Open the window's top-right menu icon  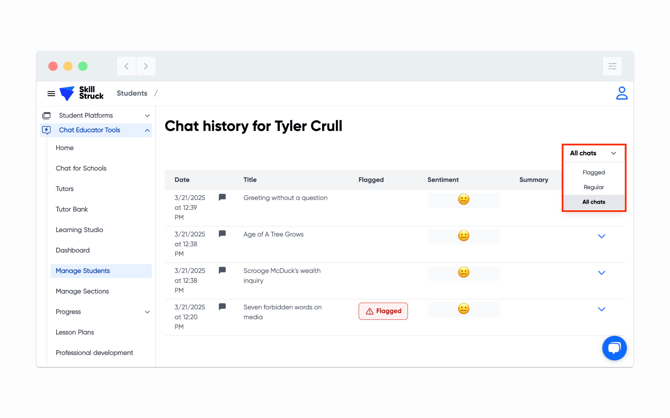[x=612, y=66]
